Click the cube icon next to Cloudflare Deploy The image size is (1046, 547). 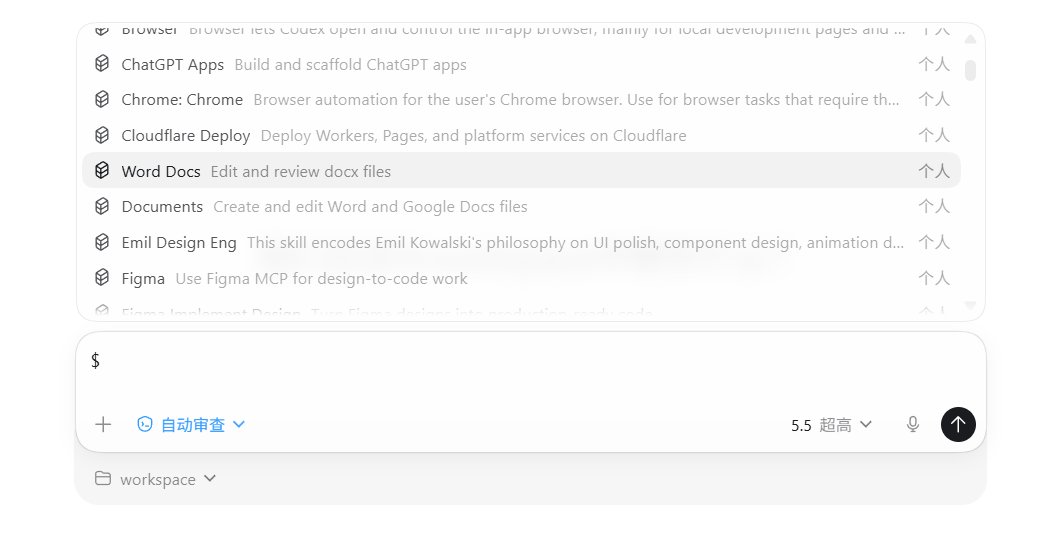pos(101,135)
